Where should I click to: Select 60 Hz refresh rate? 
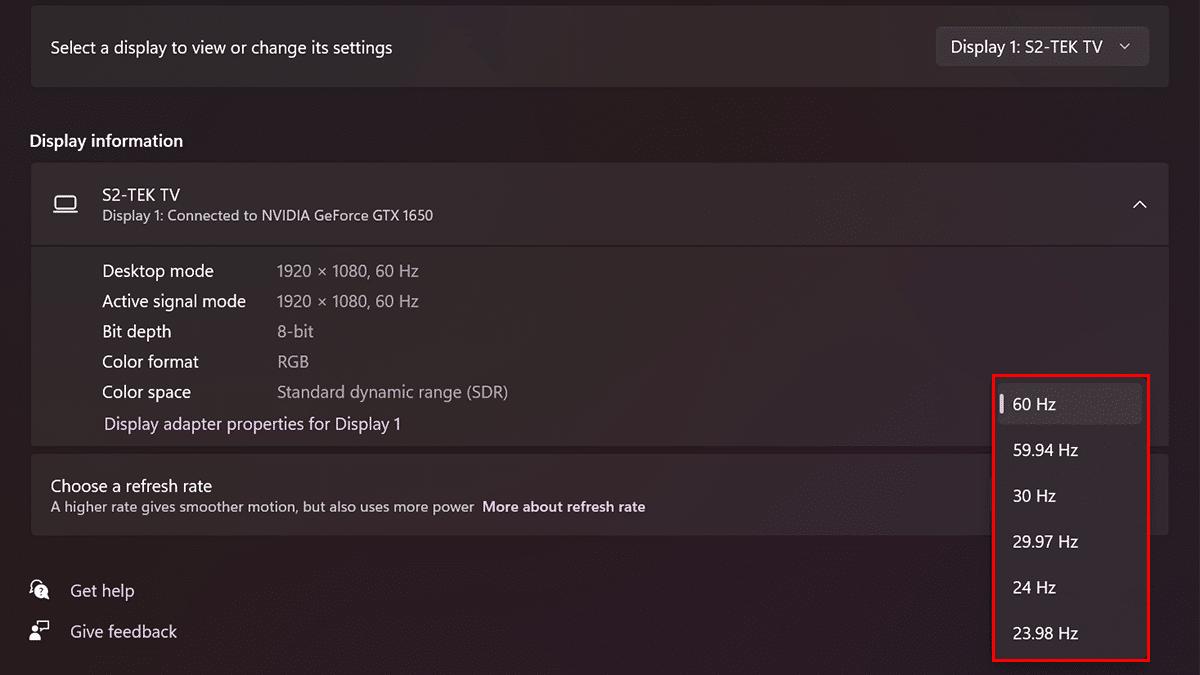pyautogui.click(x=1035, y=404)
